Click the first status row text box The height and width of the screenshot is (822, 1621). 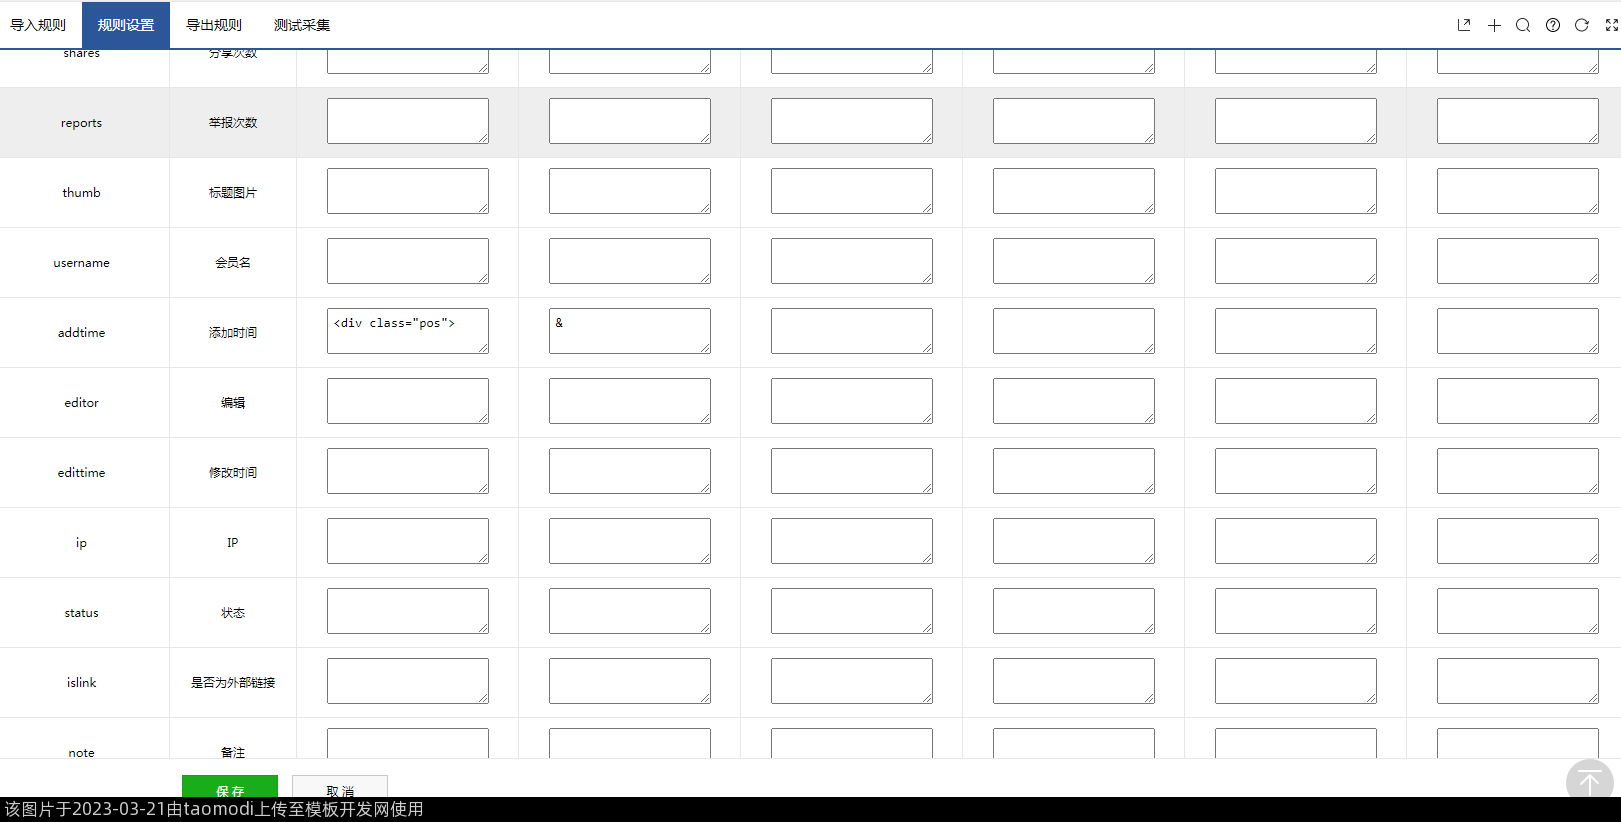pyautogui.click(x=407, y=611)
